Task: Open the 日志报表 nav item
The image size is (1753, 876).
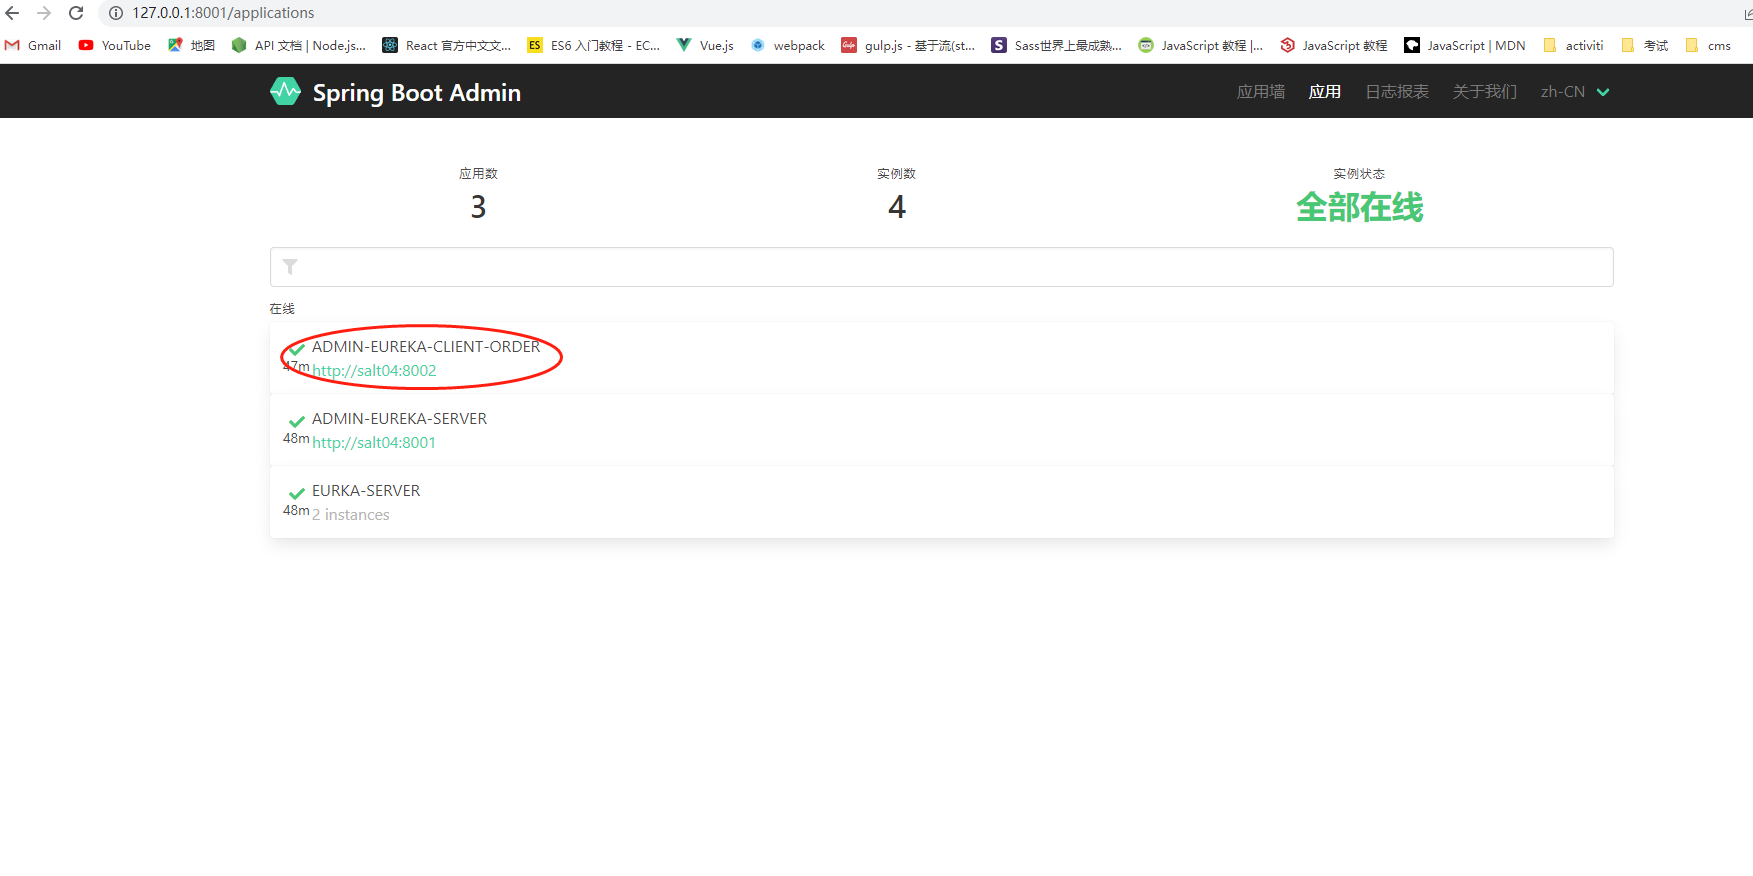Action: click(x=1396, y=92)
